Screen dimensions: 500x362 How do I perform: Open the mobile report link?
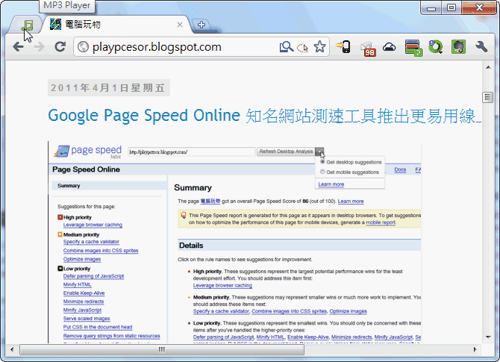pyautogui.click(x=381, y=222)
